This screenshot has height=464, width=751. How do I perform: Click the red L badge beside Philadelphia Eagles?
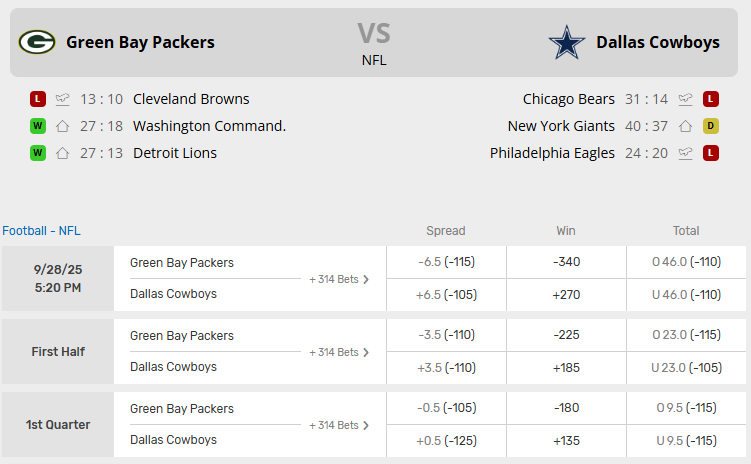(x=711, y=153)
